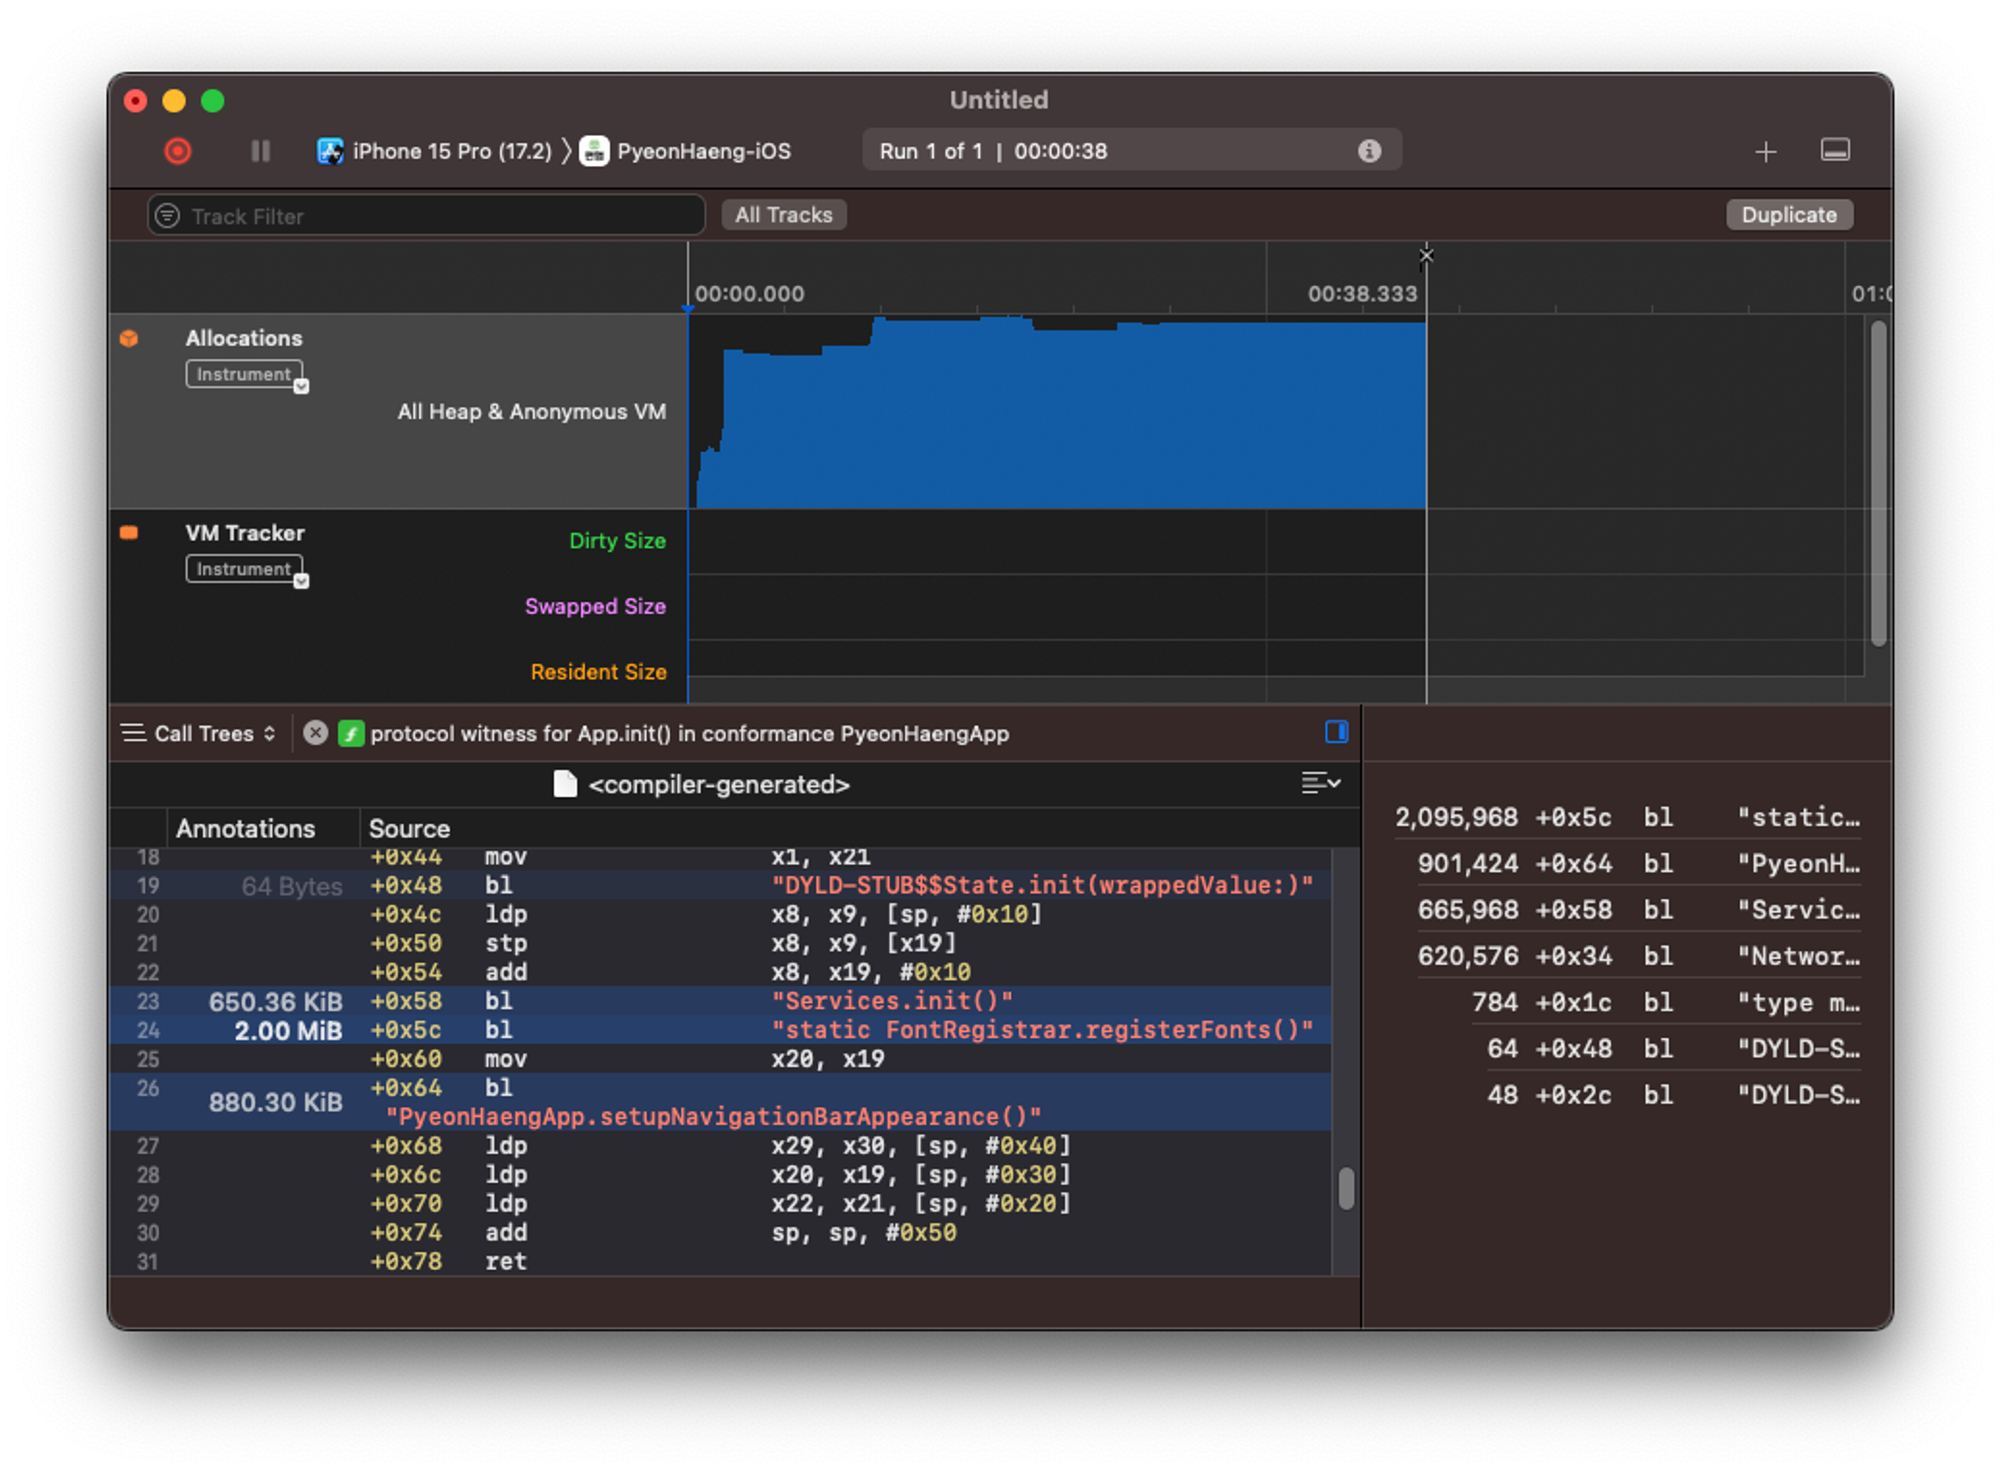The height and width of the screenshot is (1472, 2000).
Task: Click the Swapped Size lane label
Action: (x=595, y=606)
